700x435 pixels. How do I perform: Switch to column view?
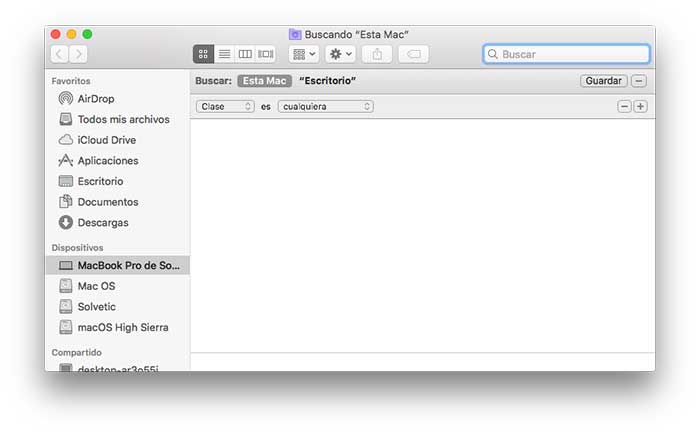coord(245,54)
